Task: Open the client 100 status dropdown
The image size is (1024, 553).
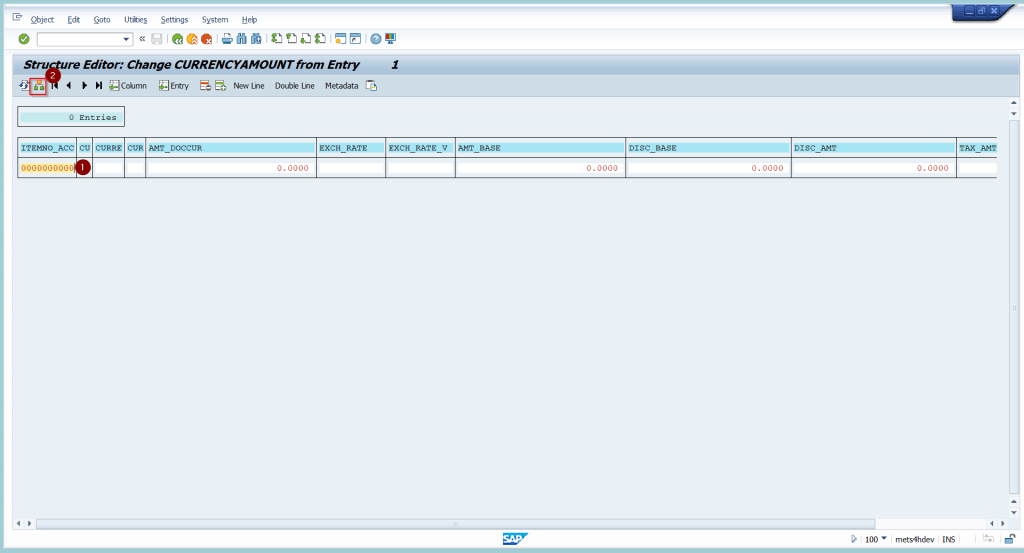Action: pyautogui.click(x=884, y=539)
